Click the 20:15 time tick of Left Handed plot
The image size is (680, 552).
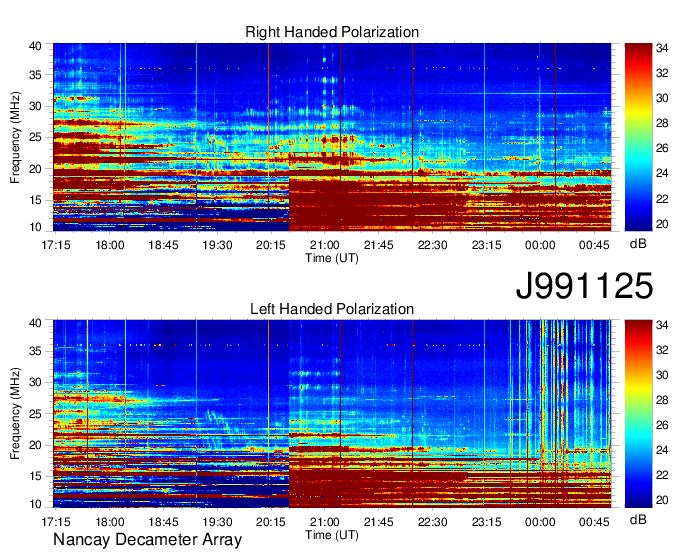(271, 522)
